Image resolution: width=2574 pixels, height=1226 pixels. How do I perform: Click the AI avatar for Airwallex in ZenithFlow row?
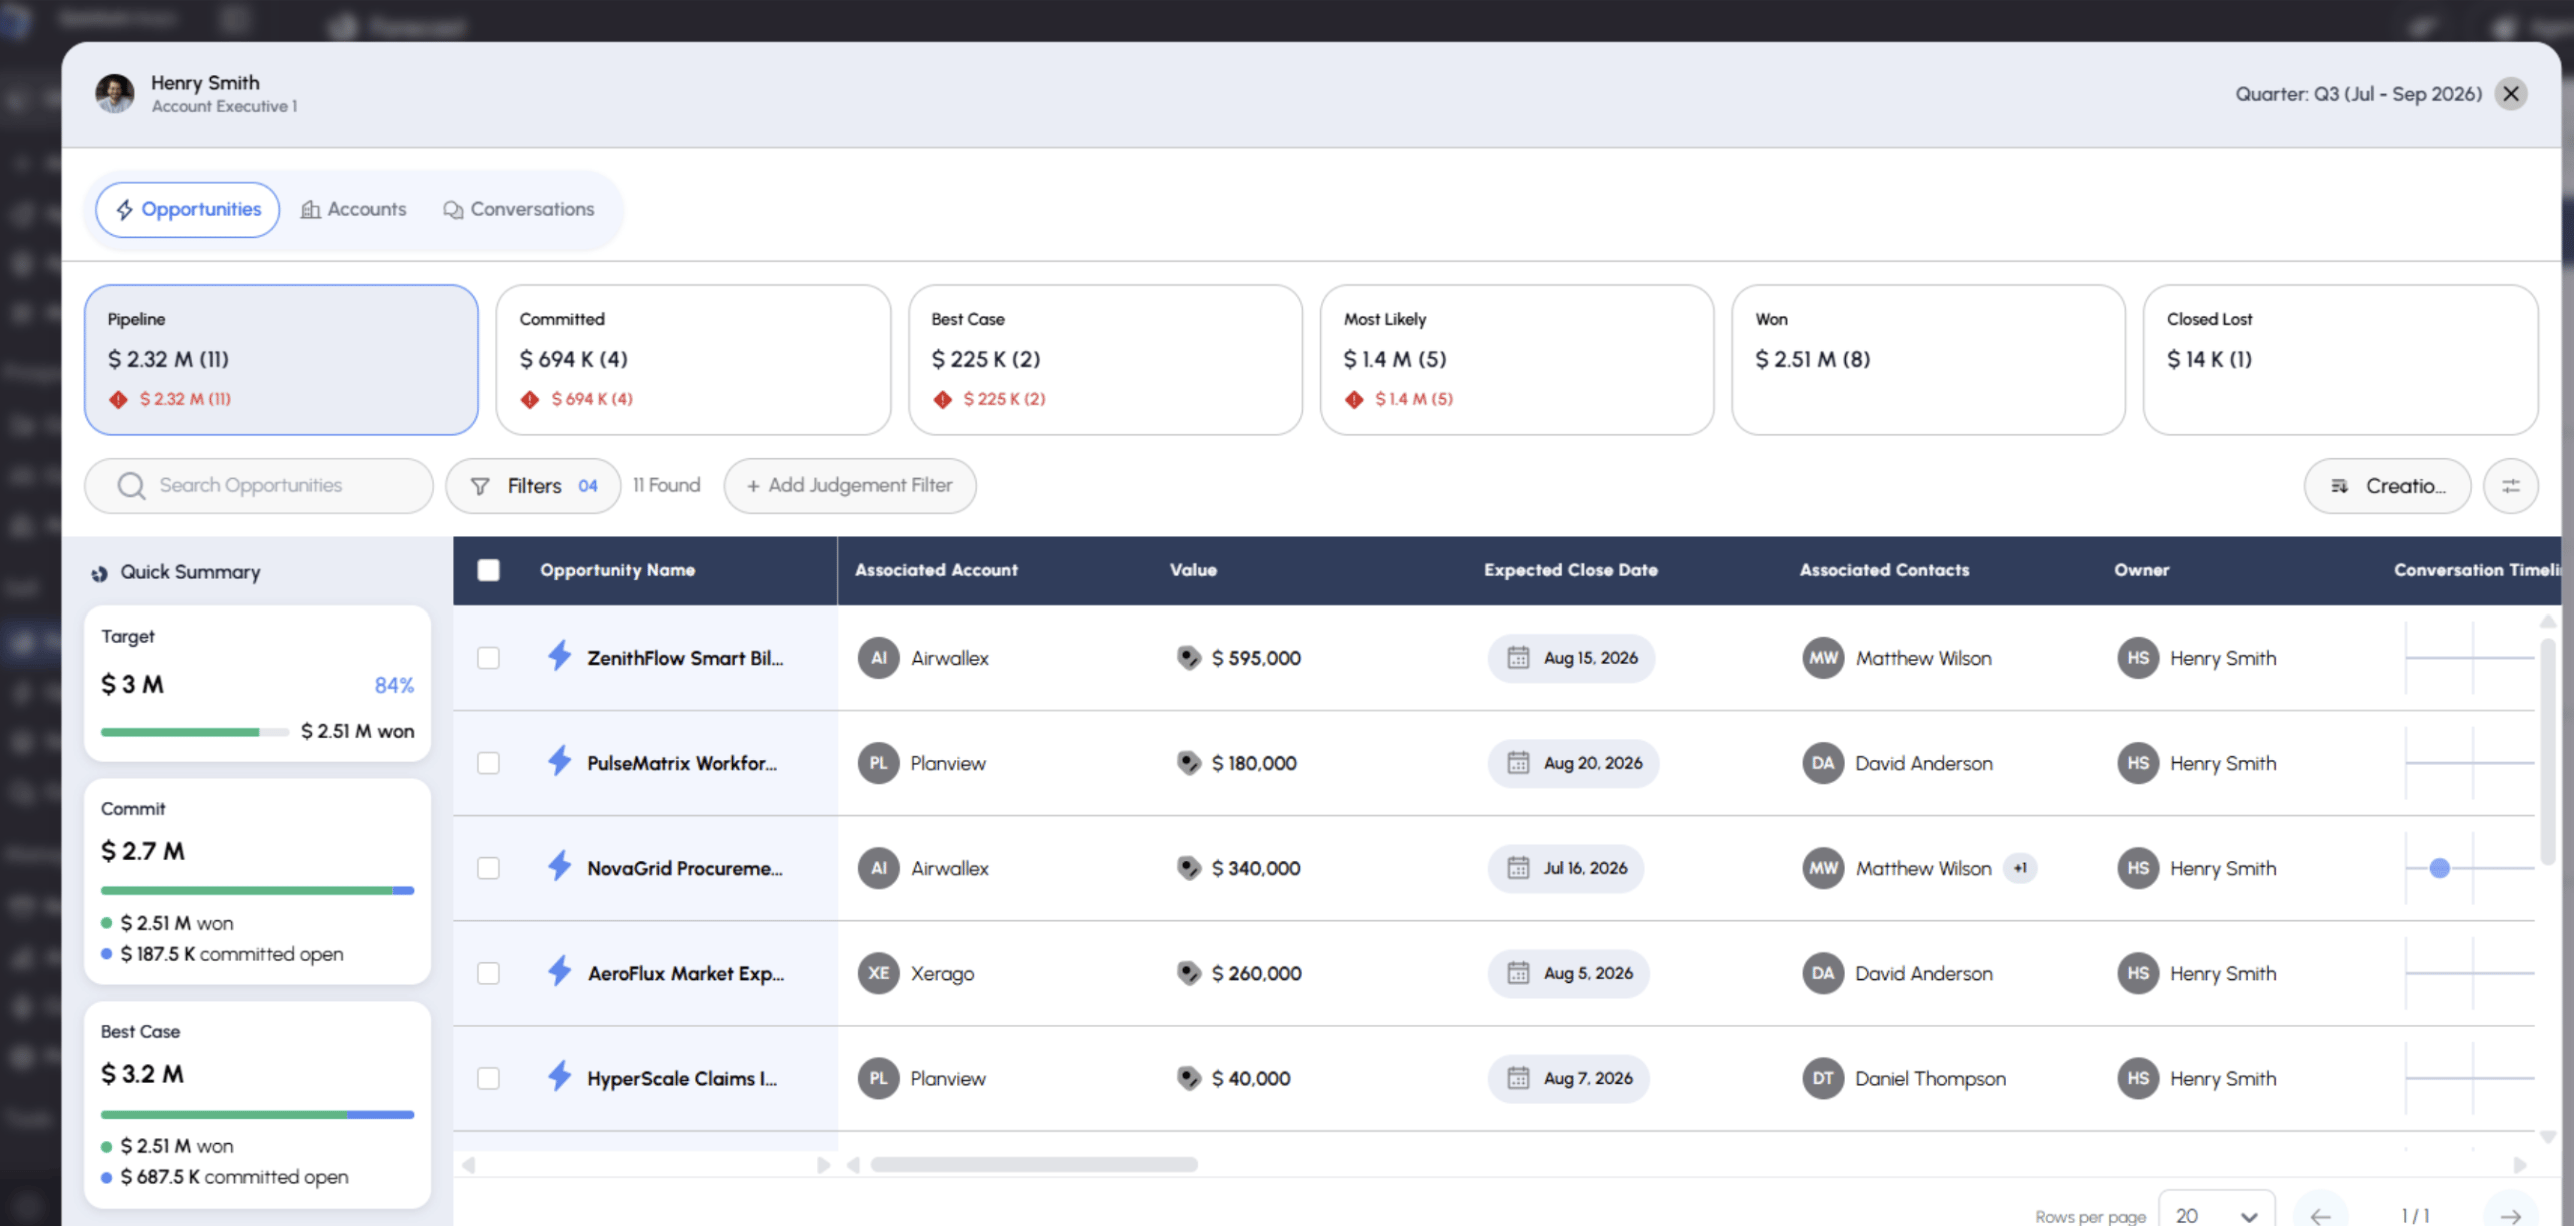(x=878, y=658)
